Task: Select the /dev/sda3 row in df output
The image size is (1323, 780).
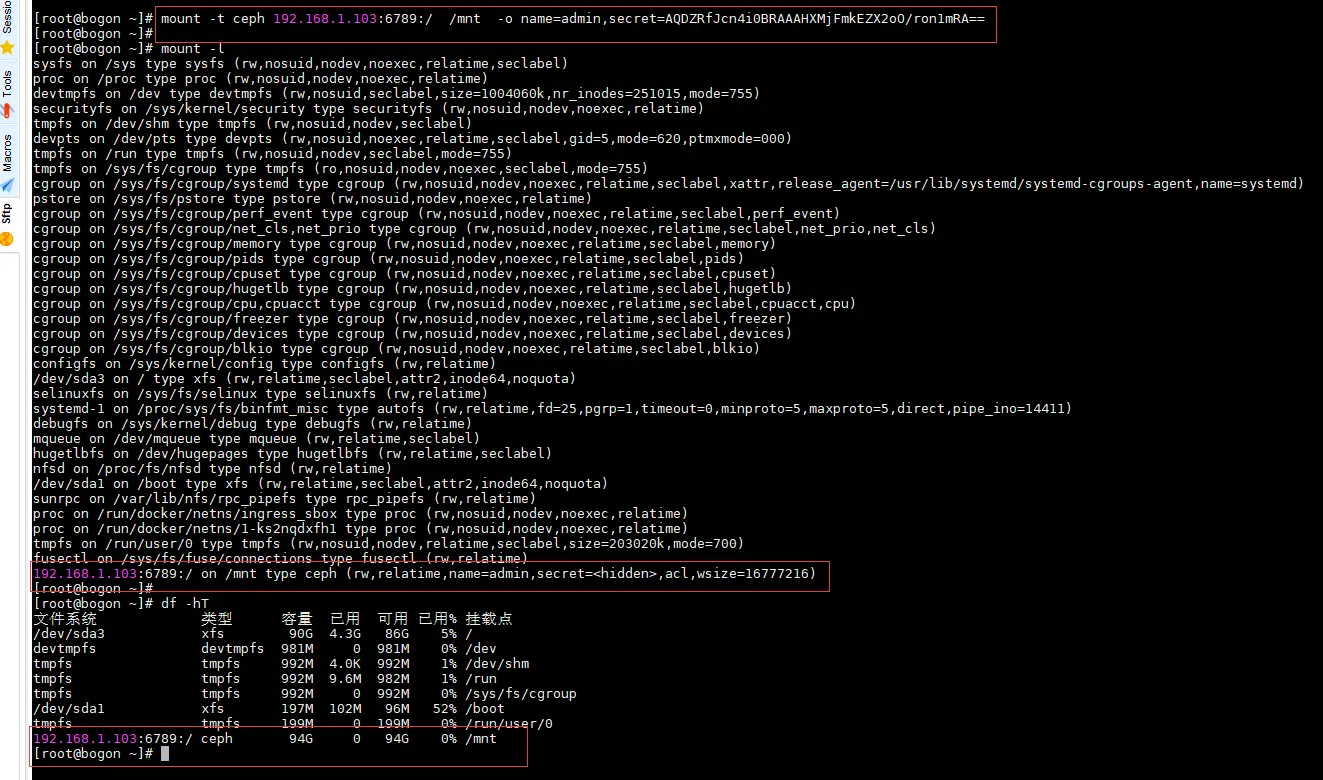Action: [x=253, y=634]
